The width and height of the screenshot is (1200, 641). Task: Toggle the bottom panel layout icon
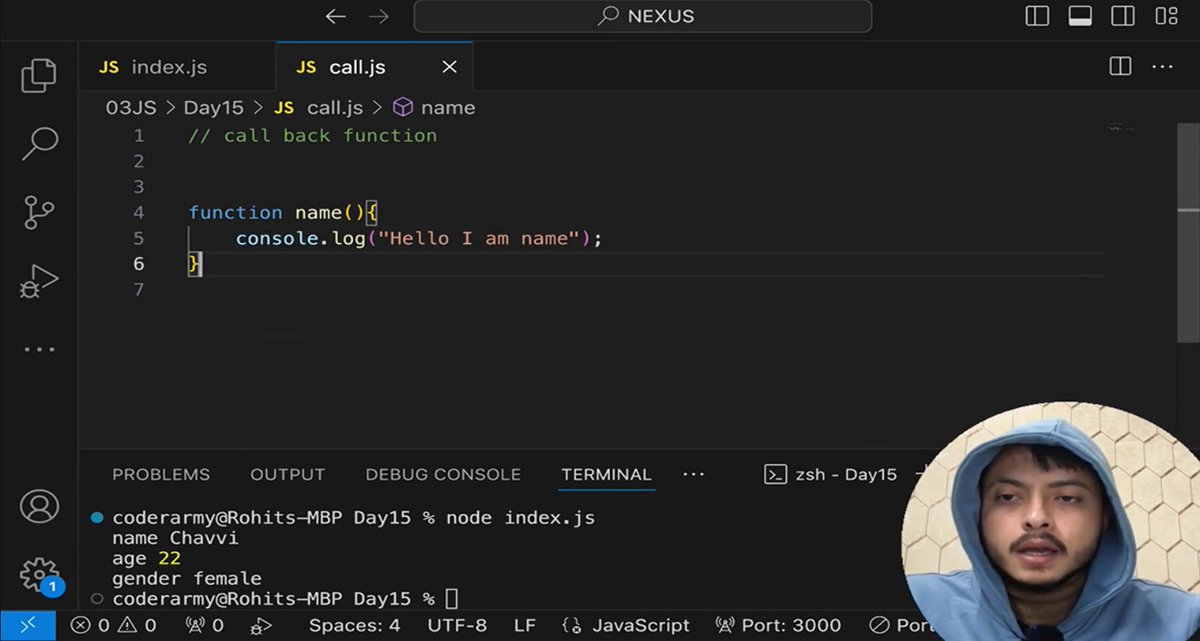point(1080,16)
